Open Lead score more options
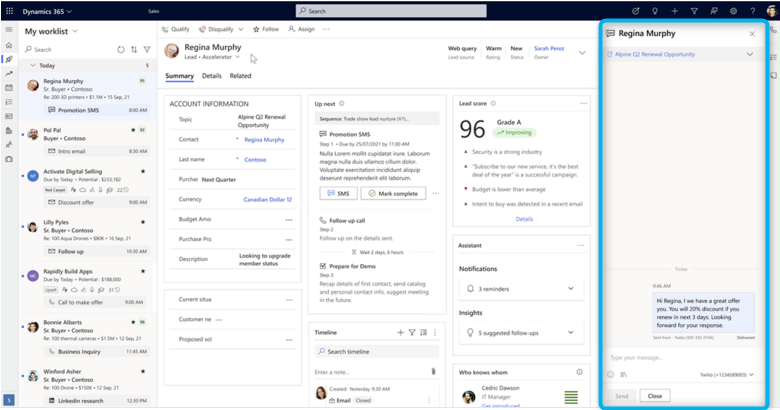Image resolution: width=780 pixels, height=410 pixels. coord(584,103)
